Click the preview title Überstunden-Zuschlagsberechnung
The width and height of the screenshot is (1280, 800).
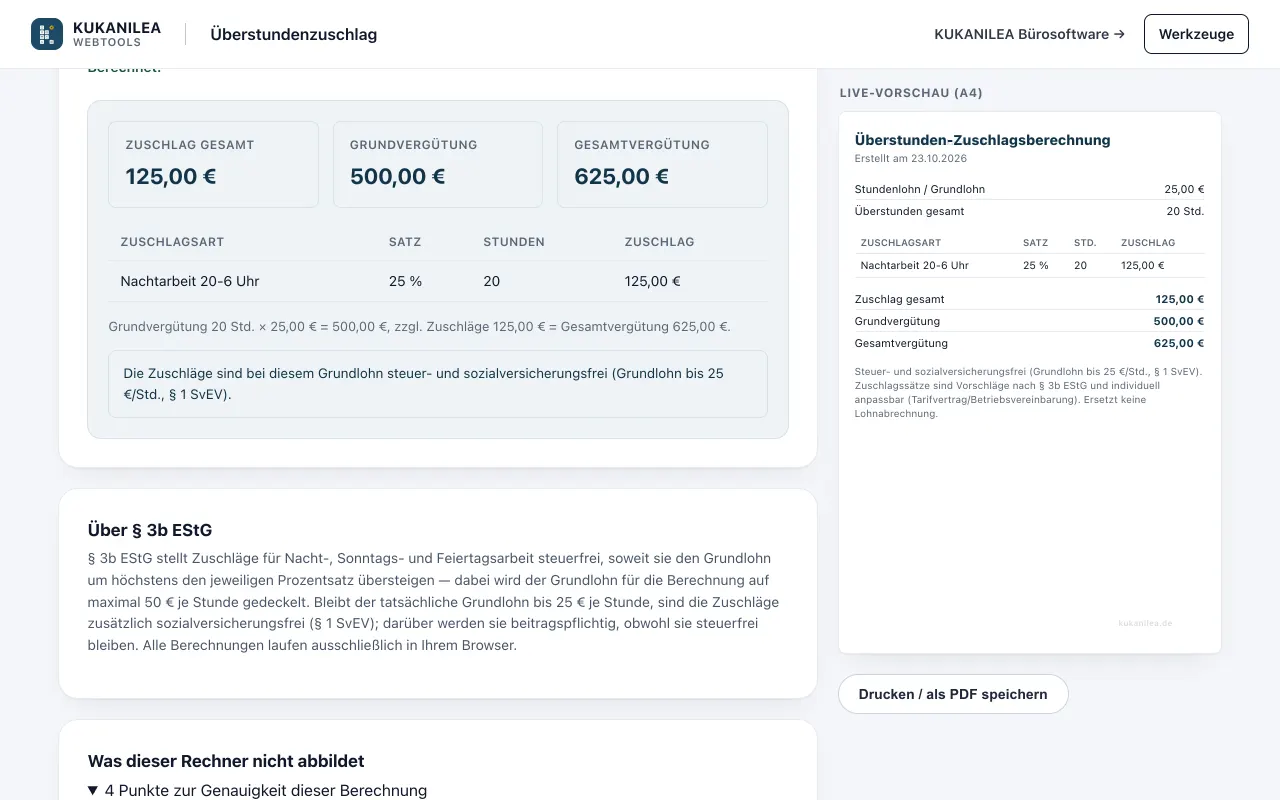click(x=982, y=140)
